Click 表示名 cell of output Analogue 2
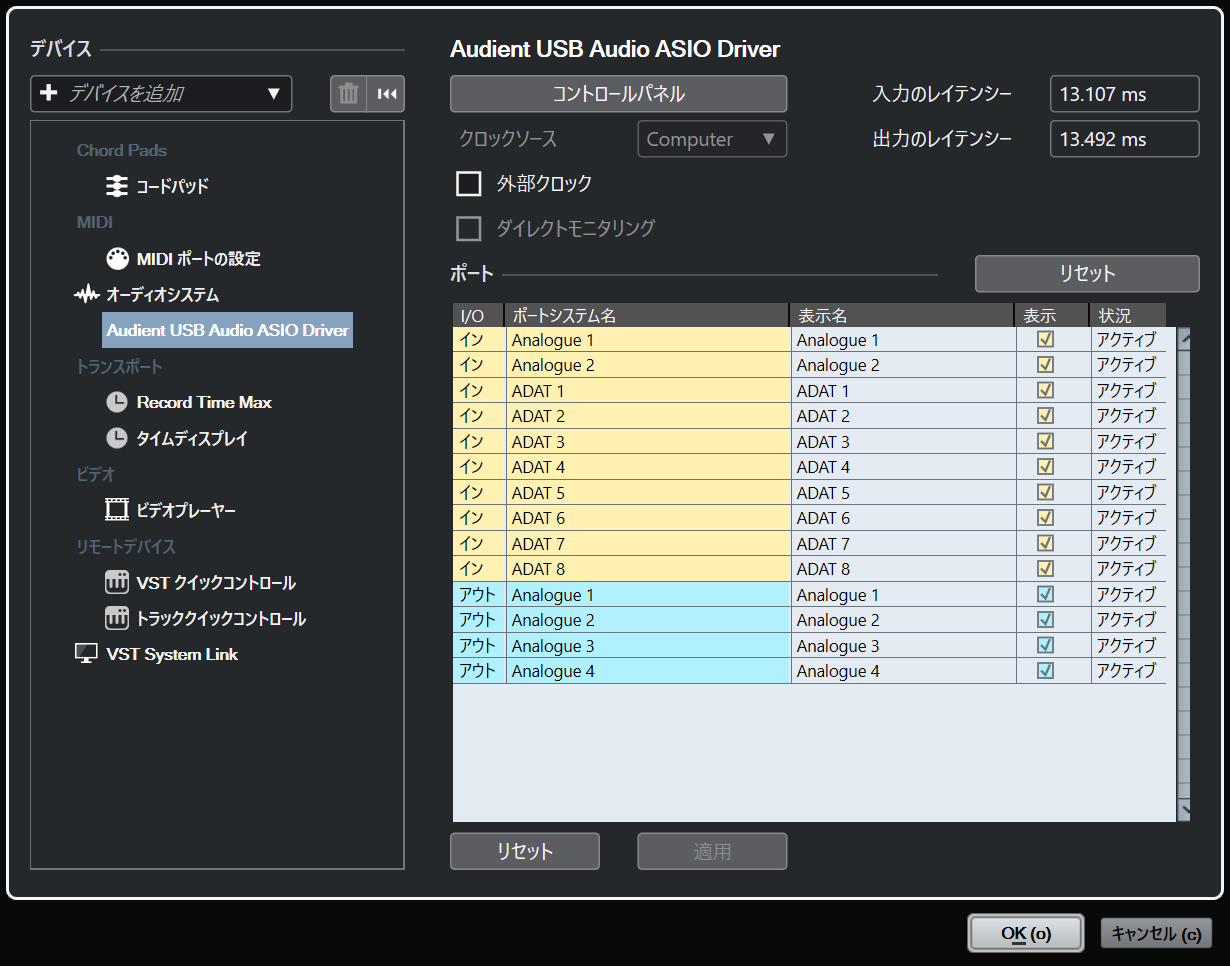The height and width of the screenshot is (966, 1230). pos(903,620)
